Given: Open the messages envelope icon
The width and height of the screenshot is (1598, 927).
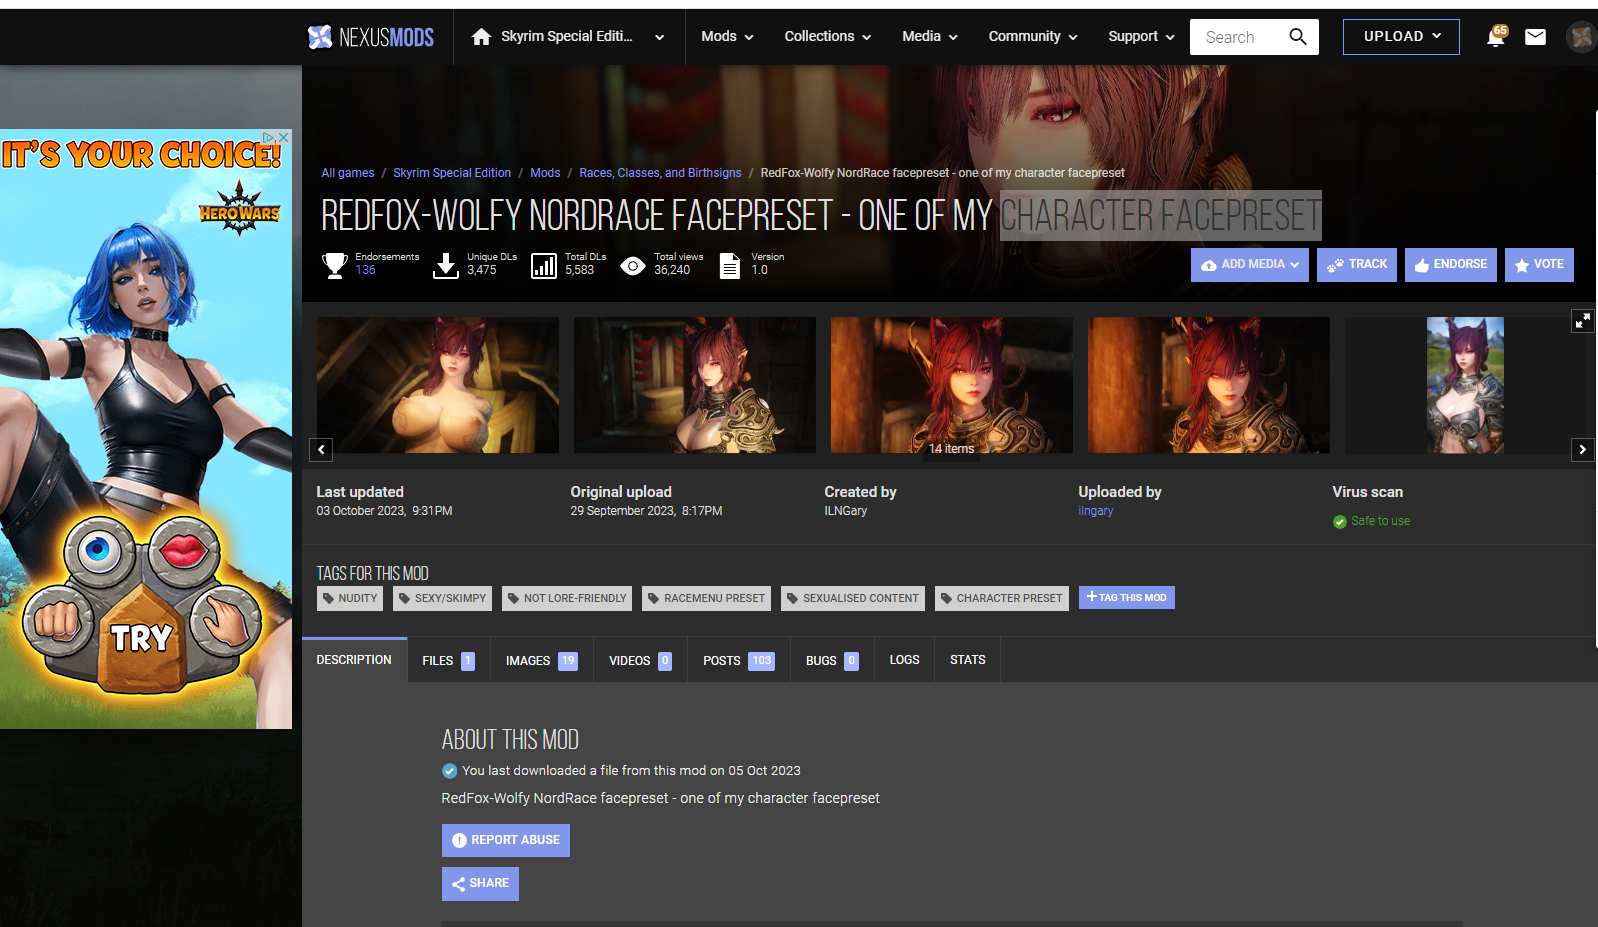Looking at the screenshot, I should [x=1535, y=37].
